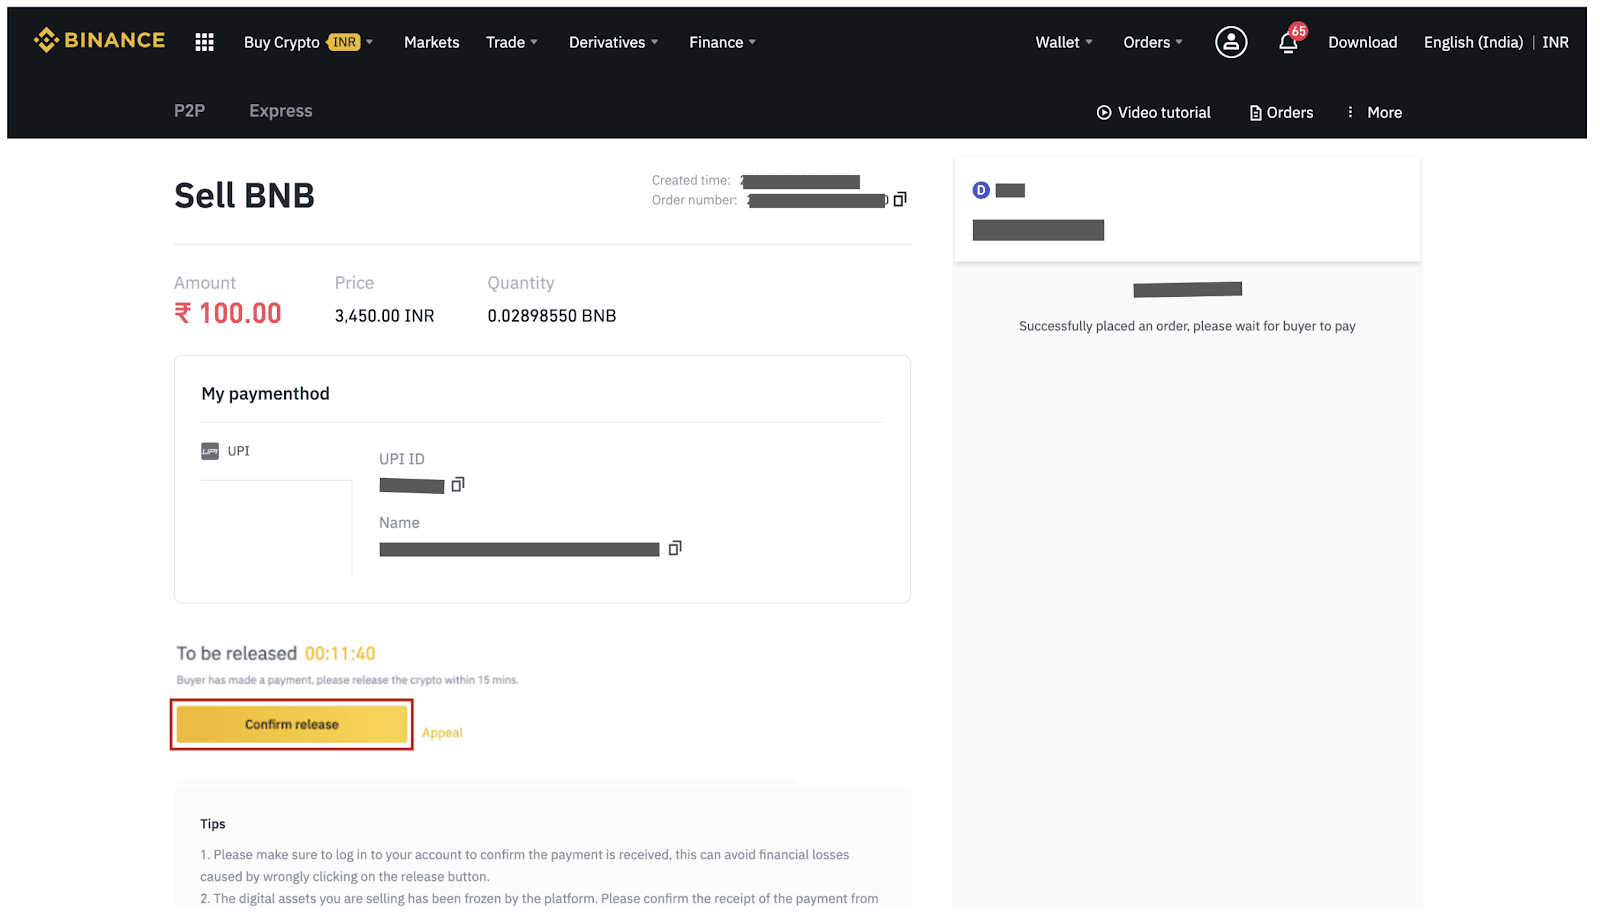Expand the Finance dropdown menu
Viewport: 1600px width, 924px height.
(x=723, y=42)
